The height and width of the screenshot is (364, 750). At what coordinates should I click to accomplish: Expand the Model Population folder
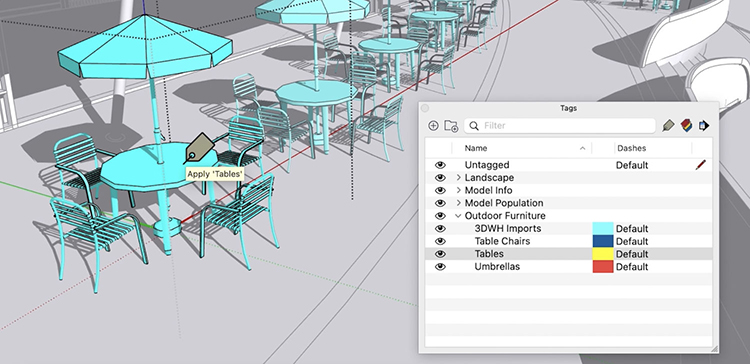[458, 203]
